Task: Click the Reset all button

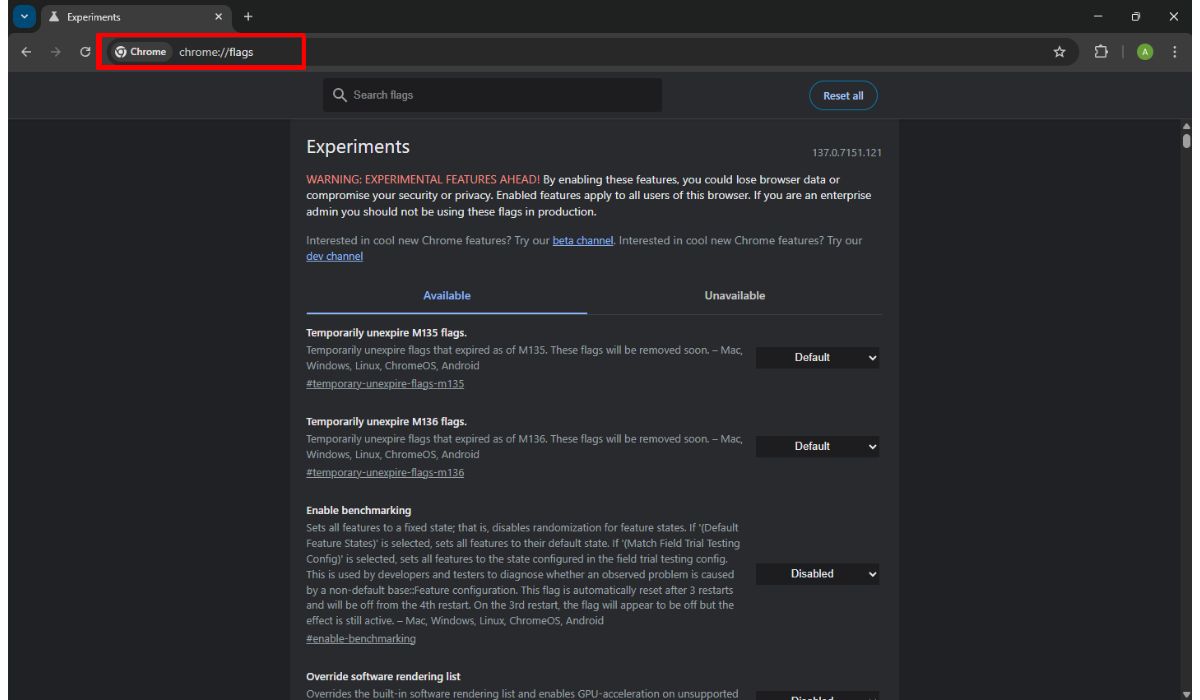Action: (843, 96)
